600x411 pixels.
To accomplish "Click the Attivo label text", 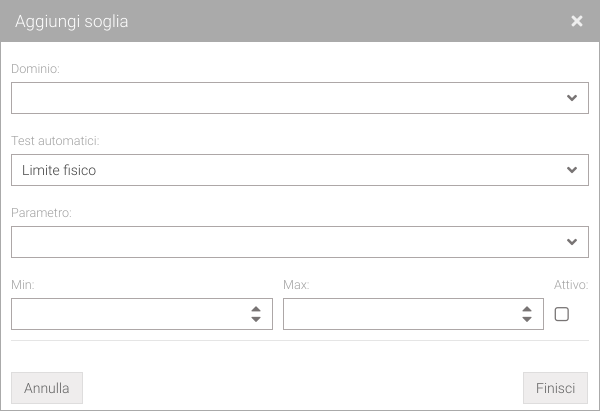I will click(x=570, y=285).
